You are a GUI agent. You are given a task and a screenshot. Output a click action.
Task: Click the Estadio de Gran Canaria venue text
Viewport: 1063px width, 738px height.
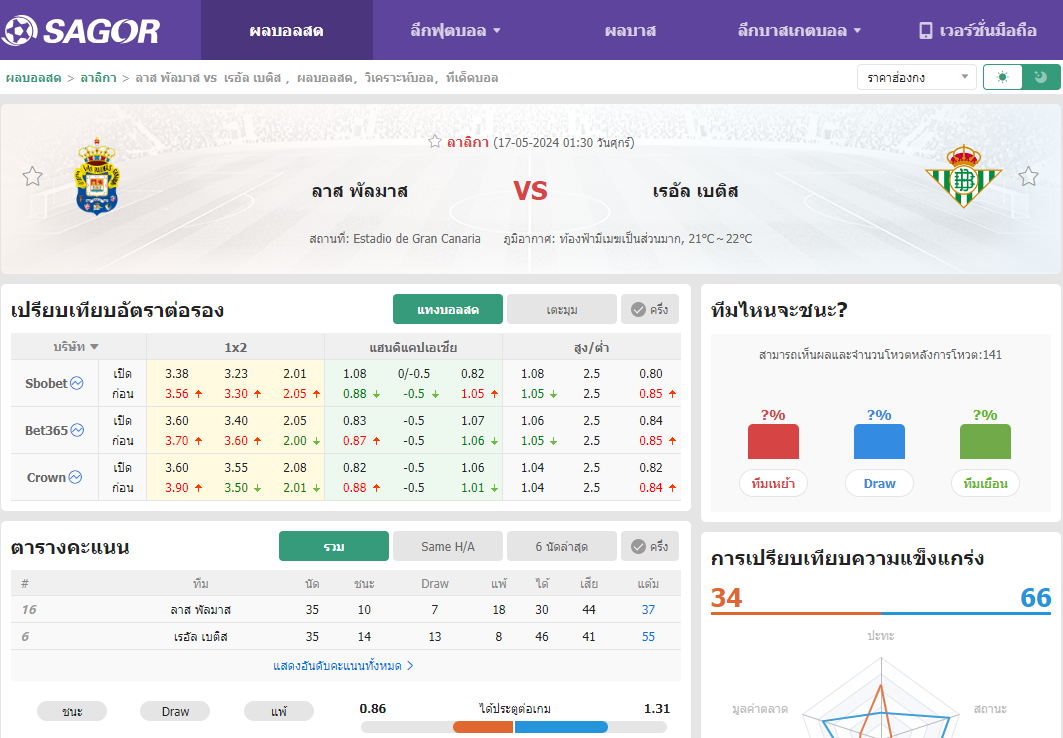(417, 239)
